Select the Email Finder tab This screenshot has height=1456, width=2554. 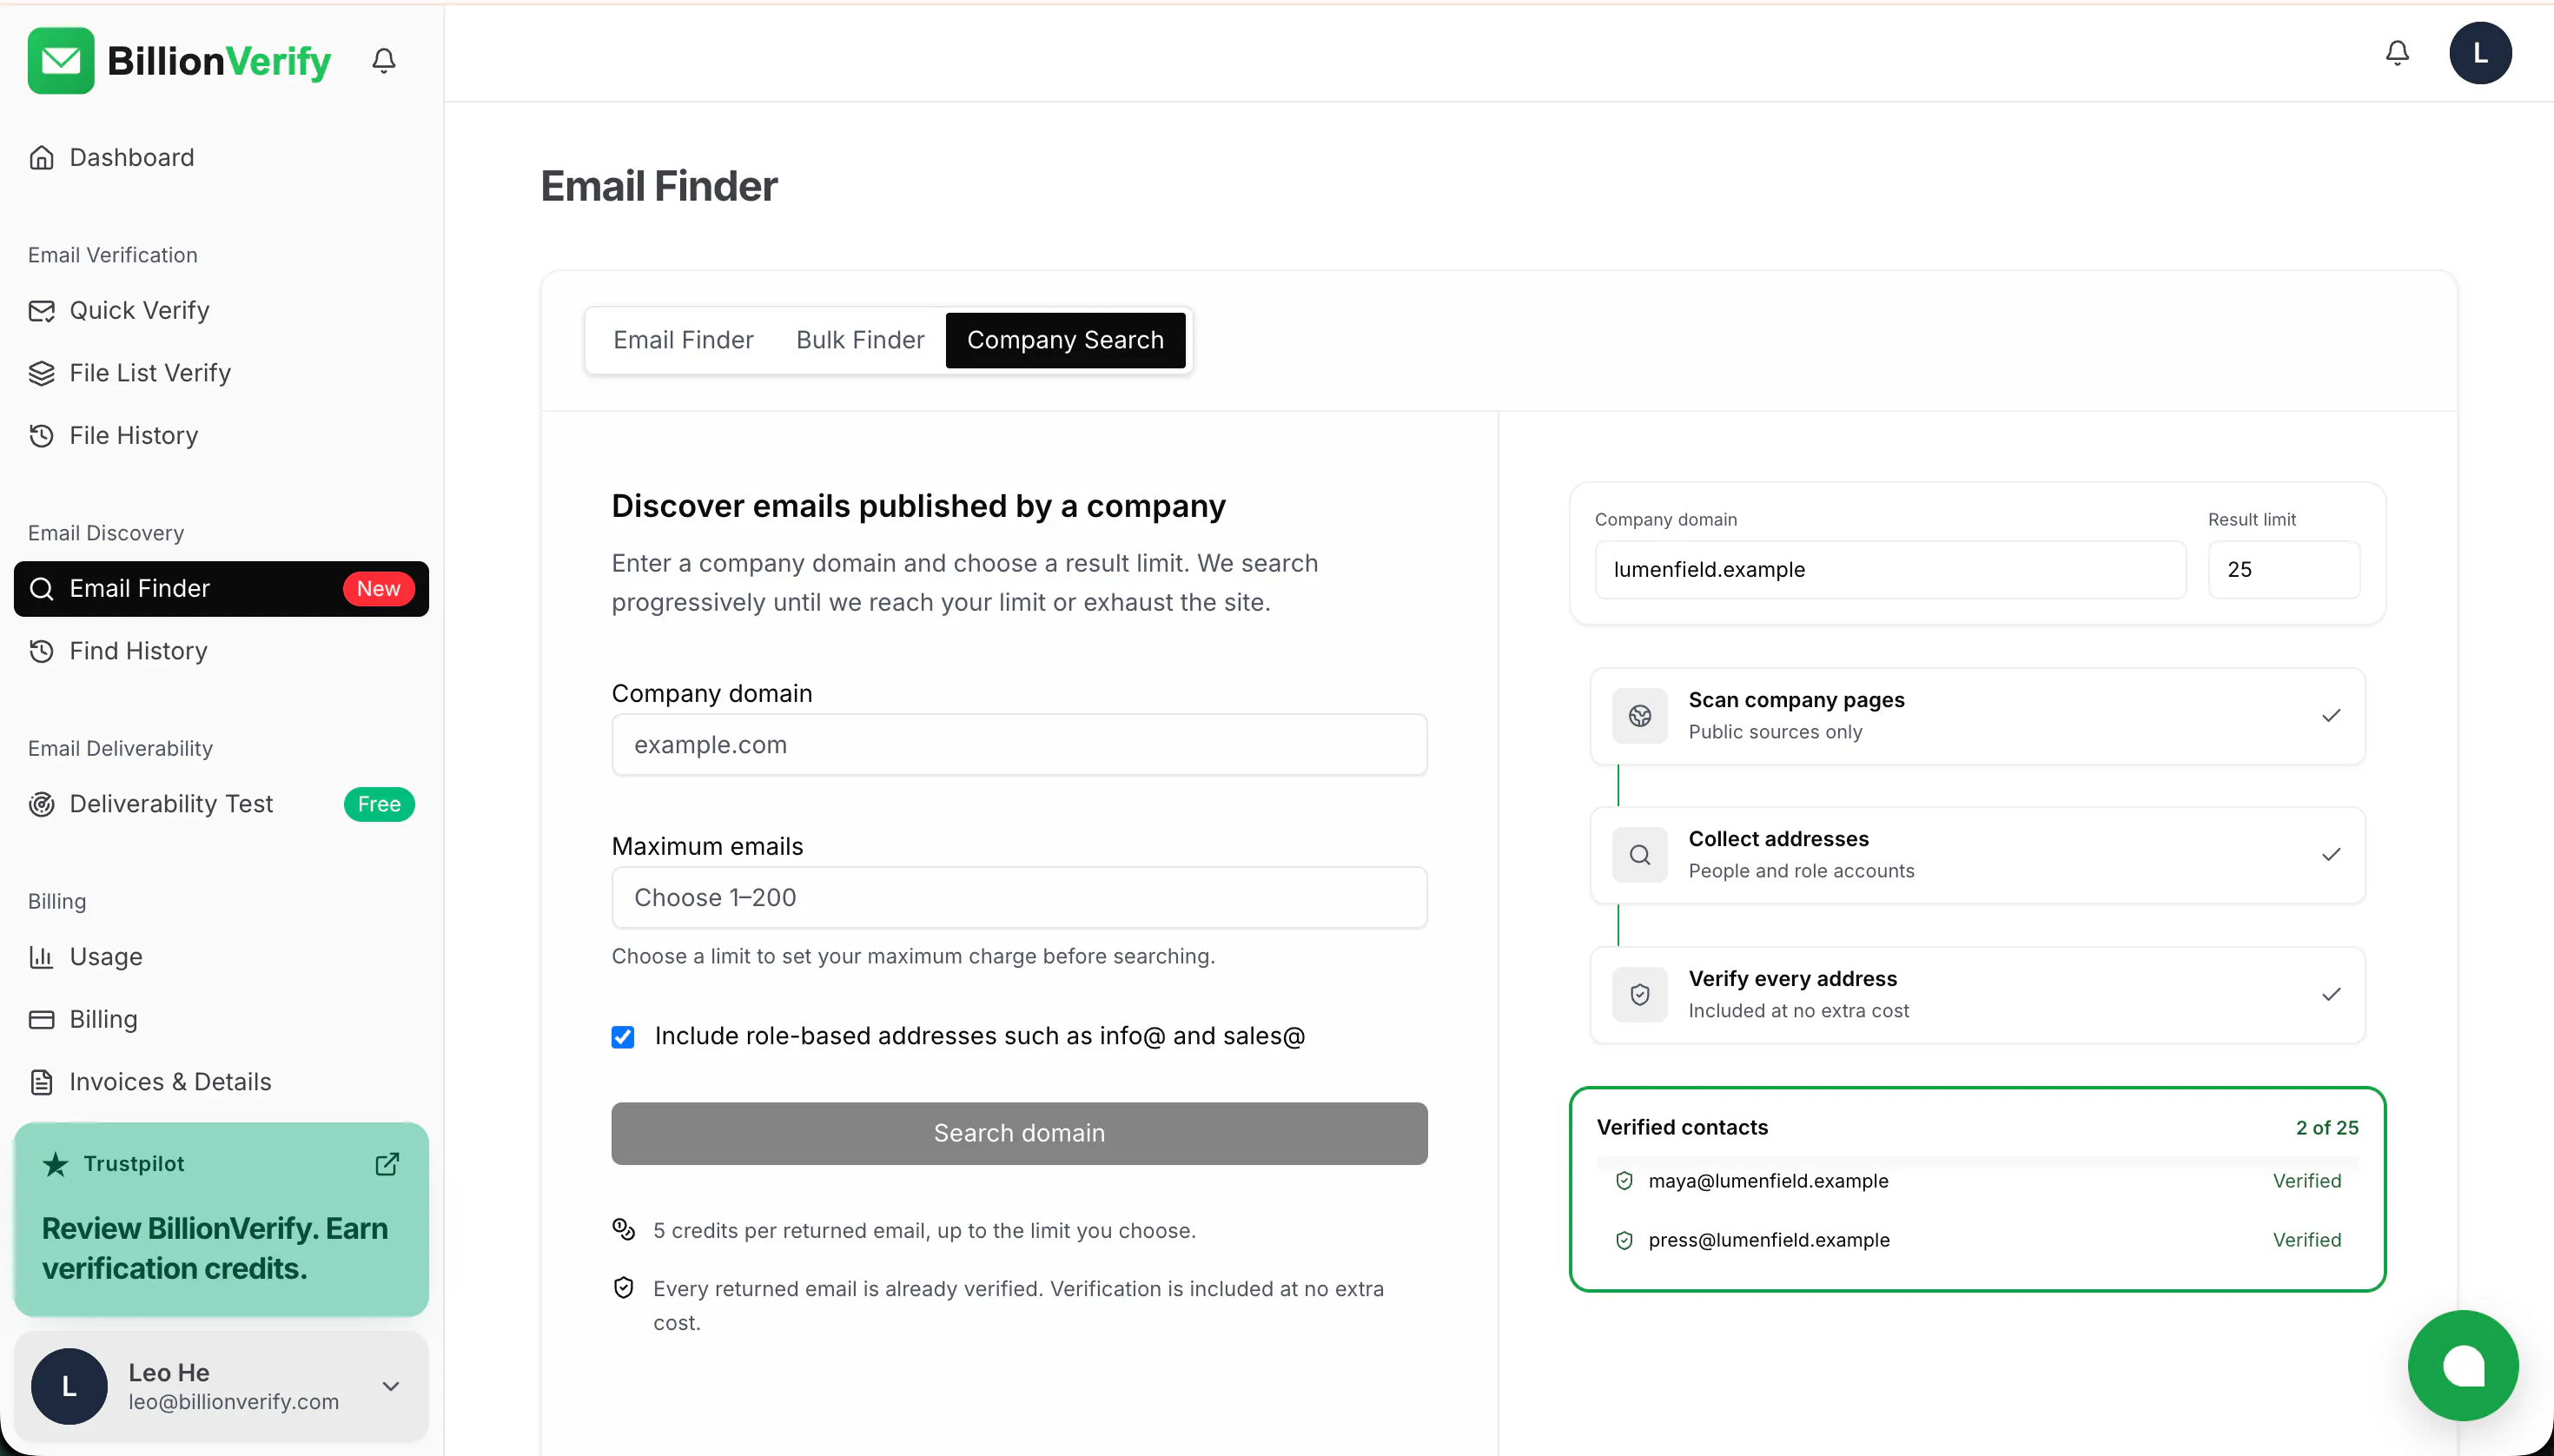click(x=683, y=340)
